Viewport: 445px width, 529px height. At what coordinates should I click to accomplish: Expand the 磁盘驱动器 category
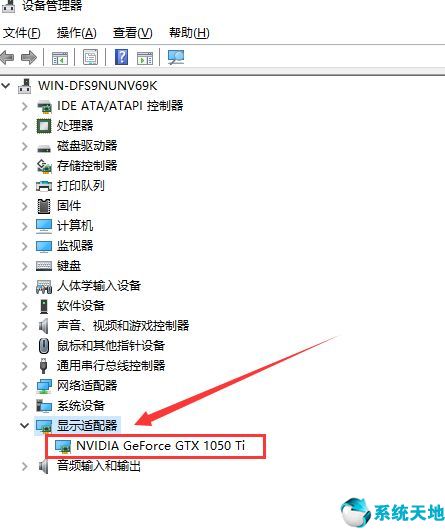tap(25, 146)
